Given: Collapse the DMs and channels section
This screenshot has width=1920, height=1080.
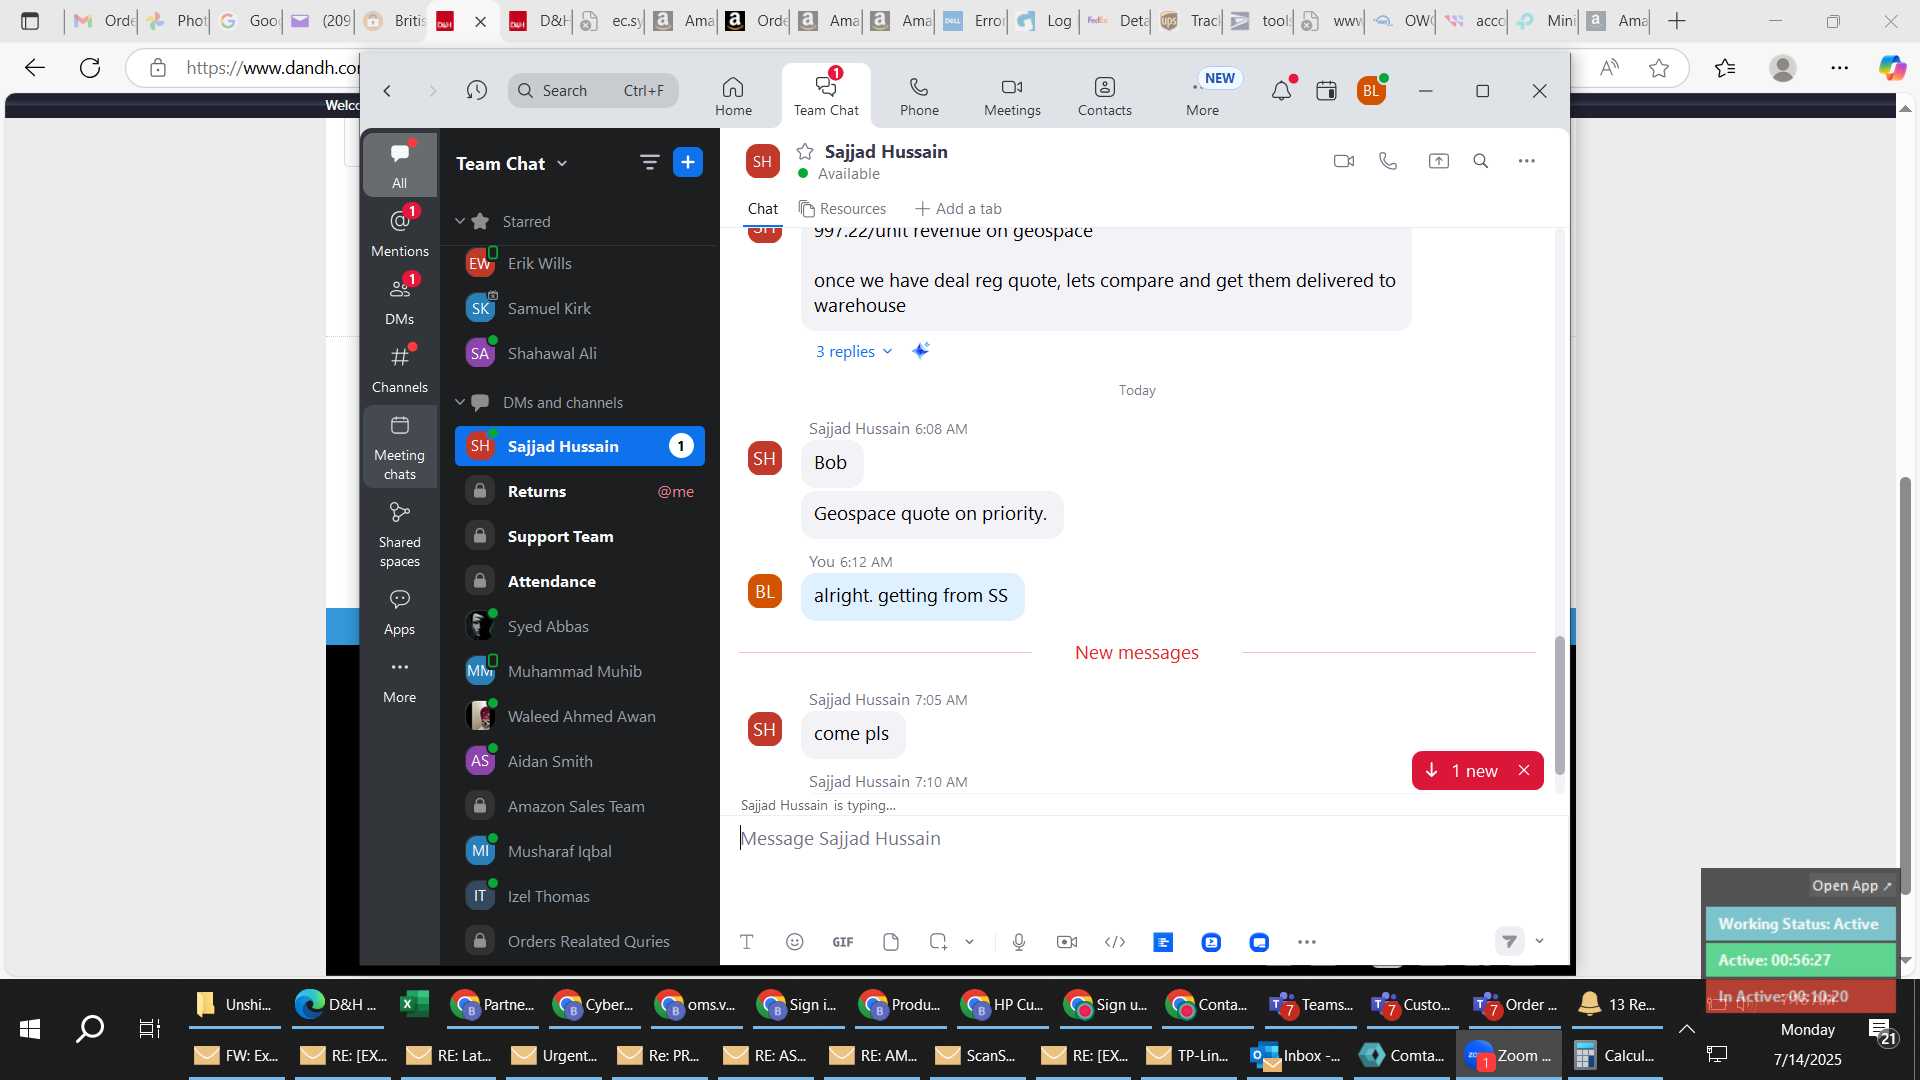Looking at the screenshot, I should (x=460, y=402).
